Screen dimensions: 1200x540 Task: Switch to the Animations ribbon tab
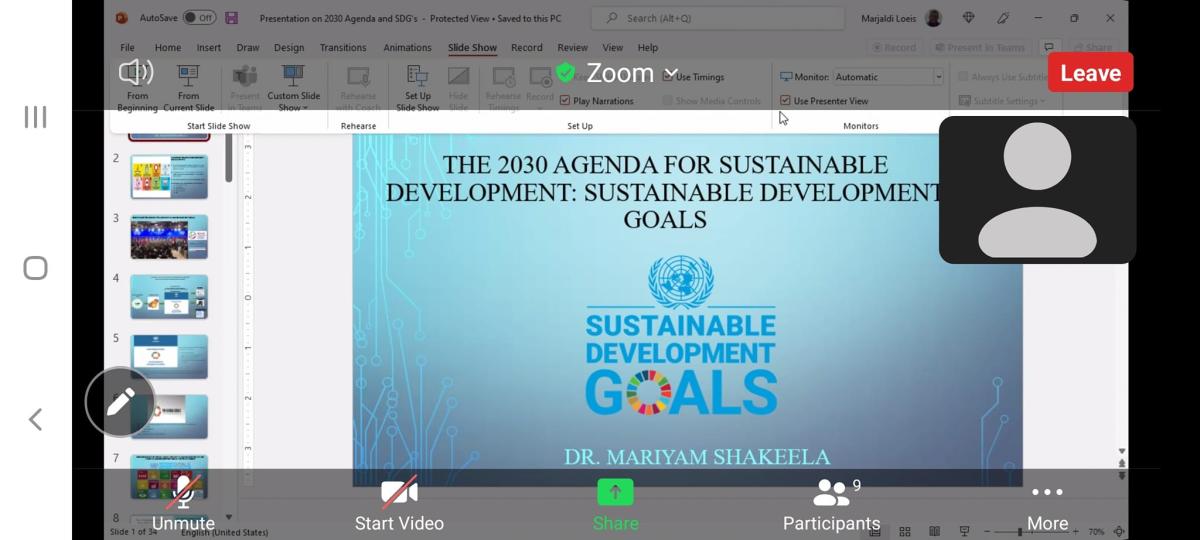pos(407,47)
